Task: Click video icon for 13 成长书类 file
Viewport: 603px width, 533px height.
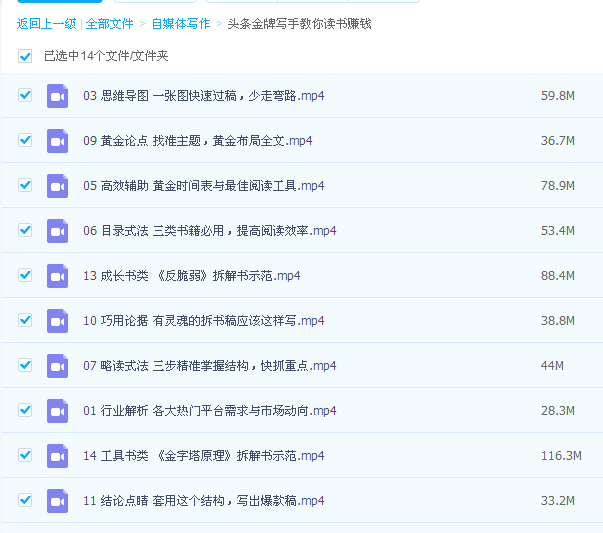Action: (x=57, y=276)
